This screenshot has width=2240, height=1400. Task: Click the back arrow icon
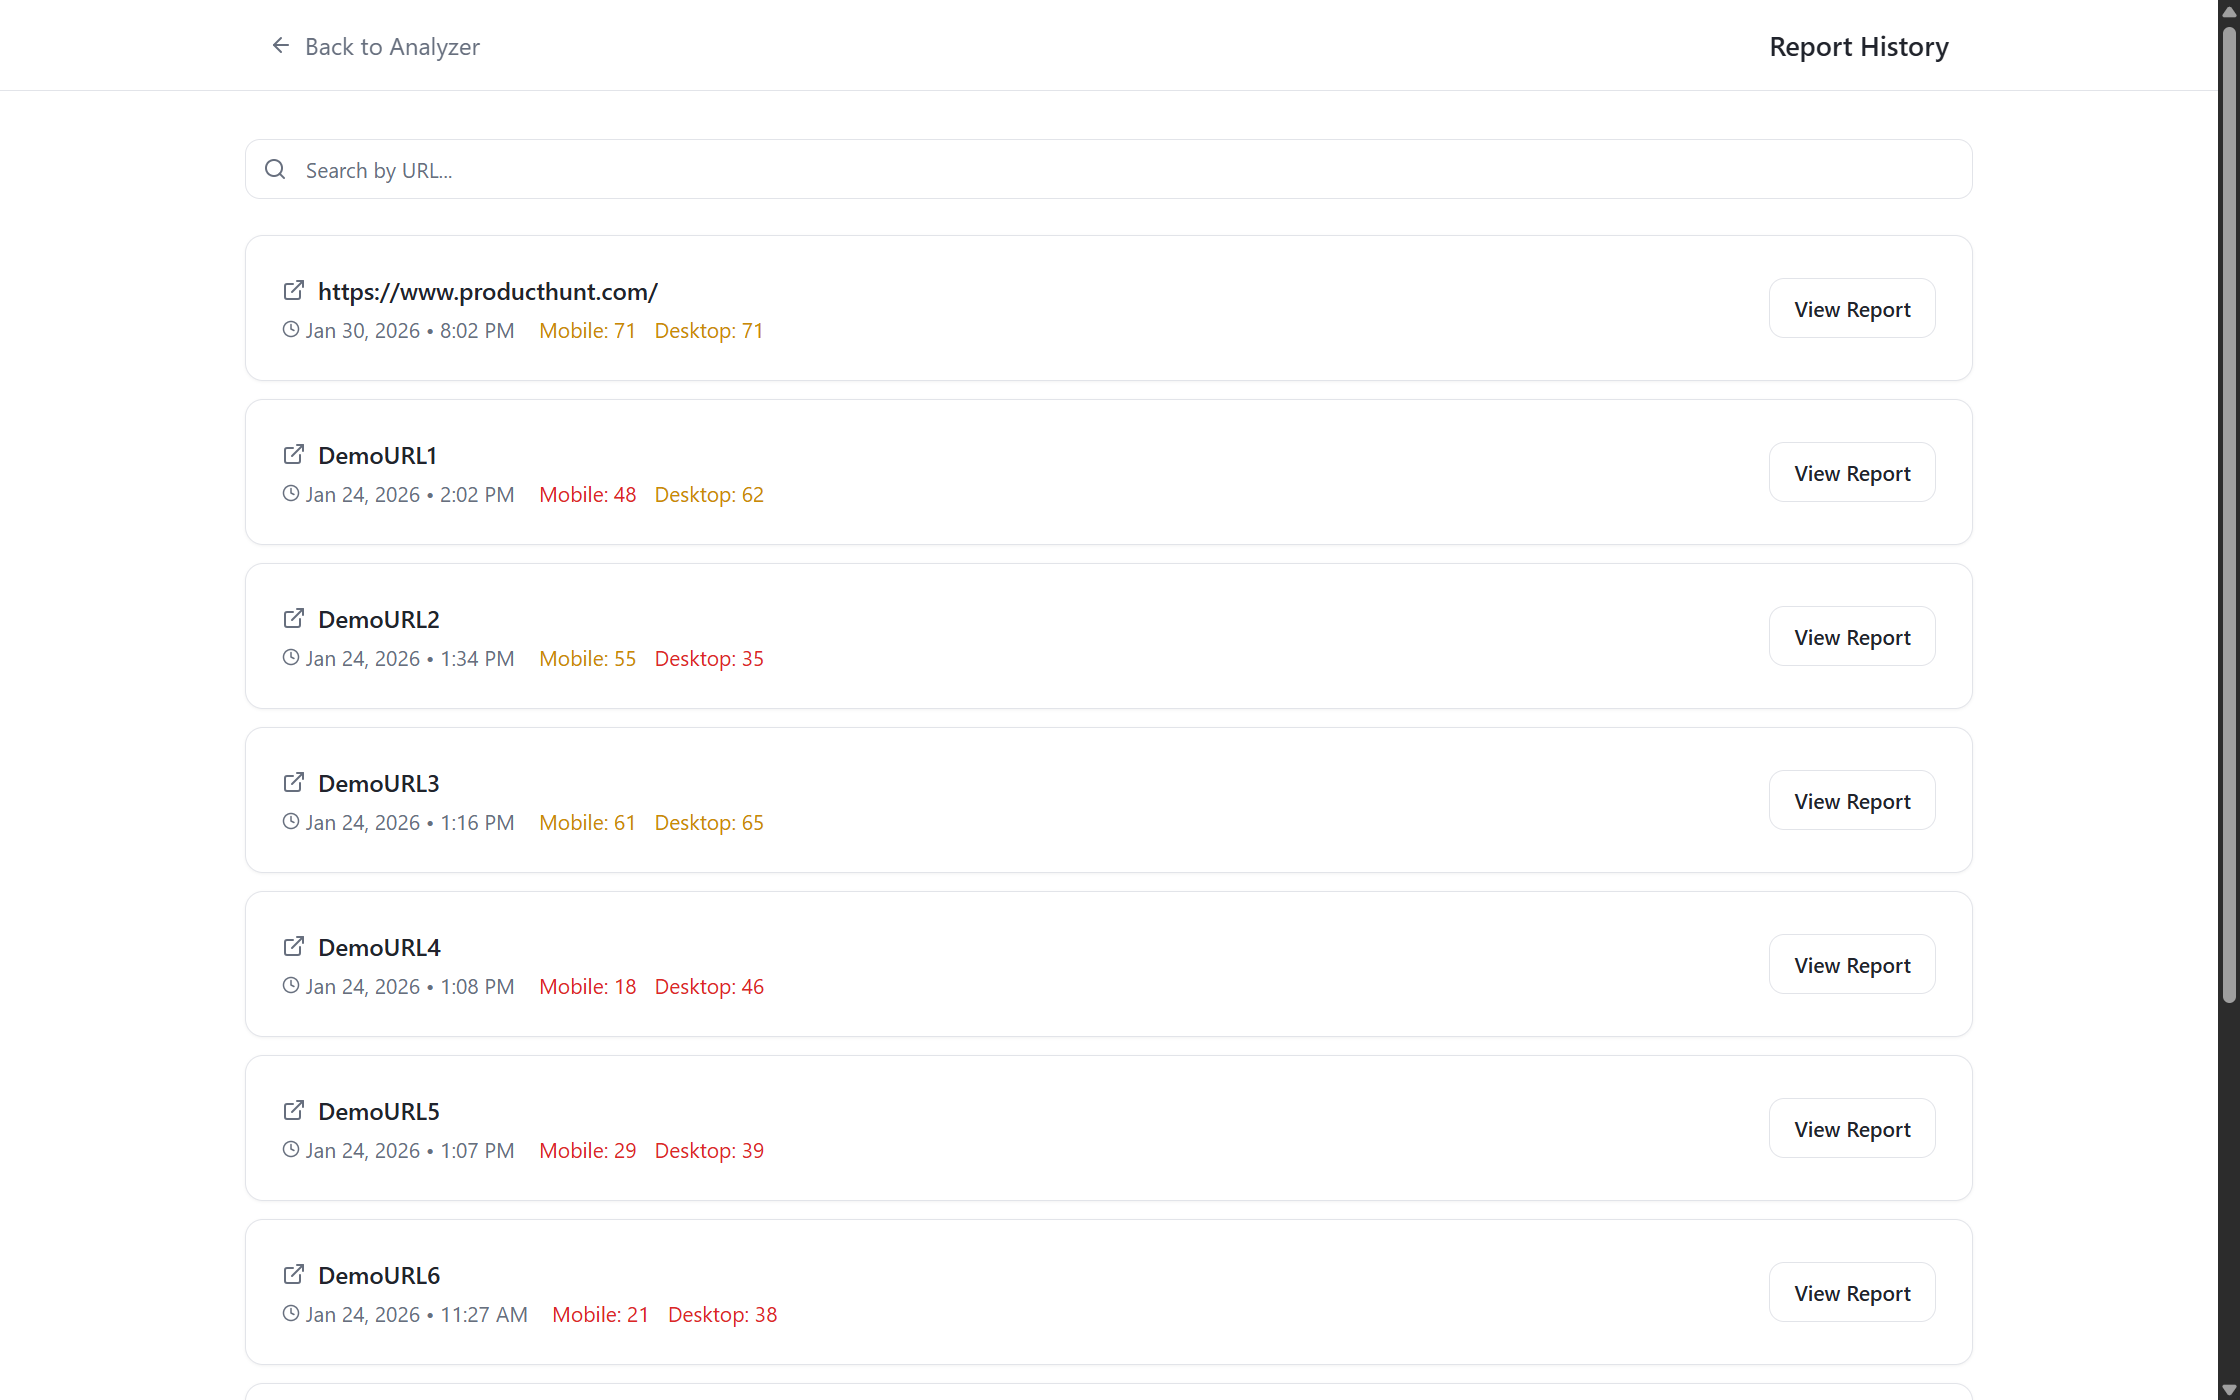coord(280,45)
